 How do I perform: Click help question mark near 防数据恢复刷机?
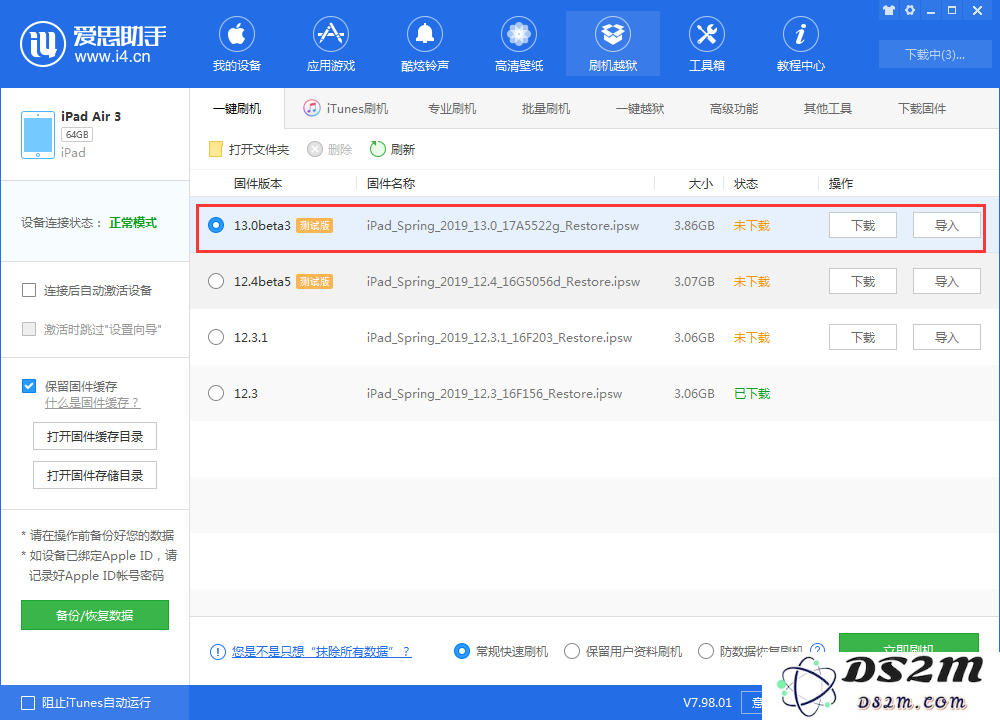(817, 649)
